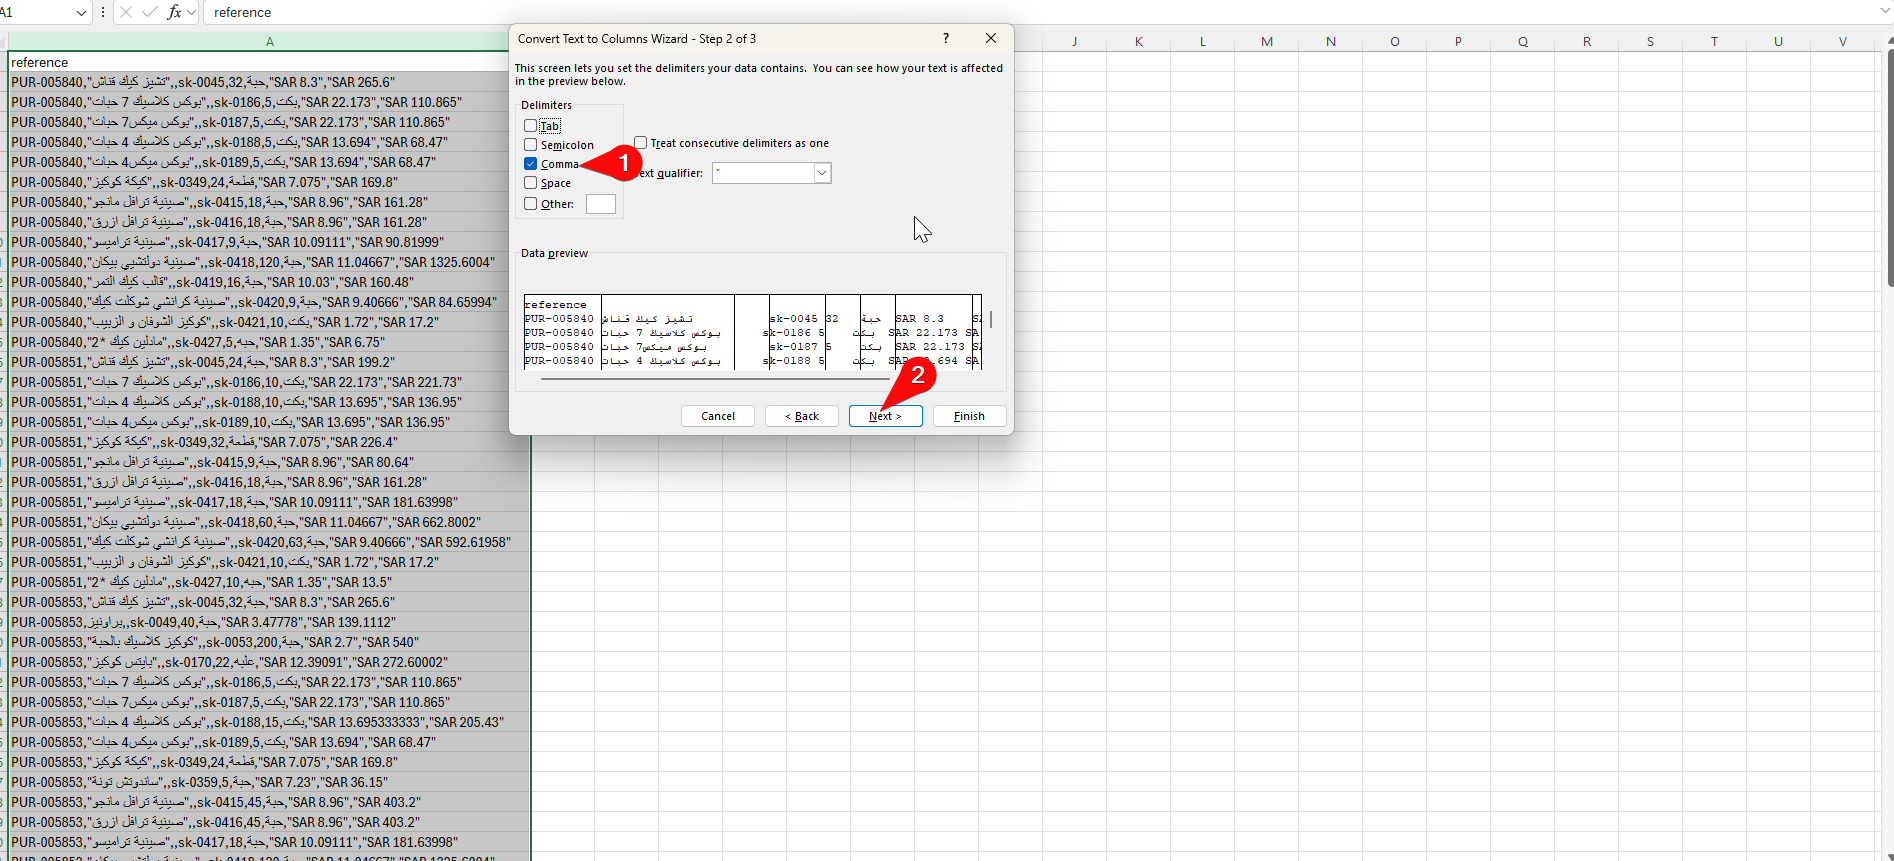
Task: Expand the formula bar using right chevron
Action: 1884,12
